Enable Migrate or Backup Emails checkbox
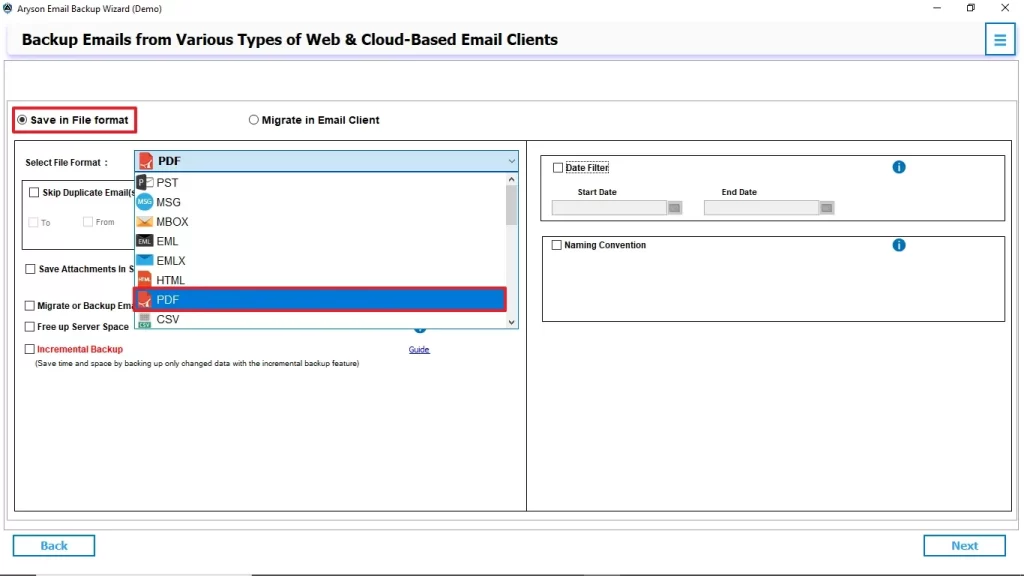The image size is (1024, 576). 29,306
